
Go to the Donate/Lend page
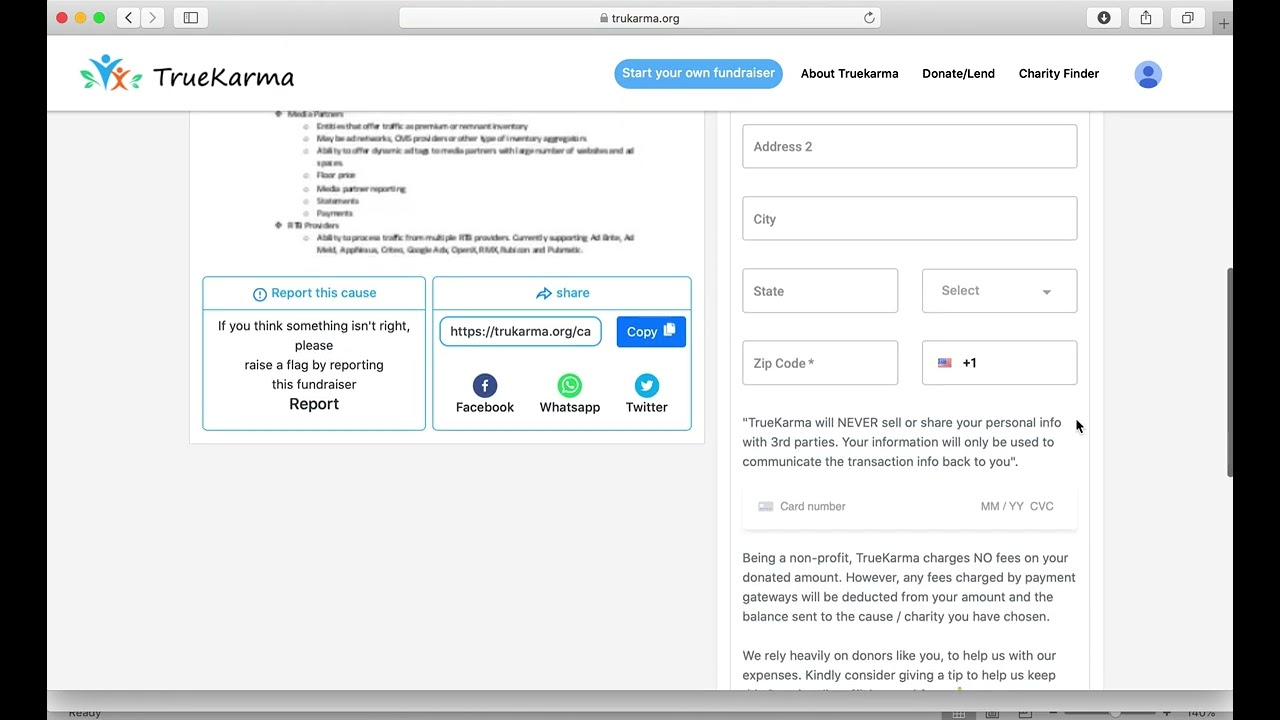point(958,74)
